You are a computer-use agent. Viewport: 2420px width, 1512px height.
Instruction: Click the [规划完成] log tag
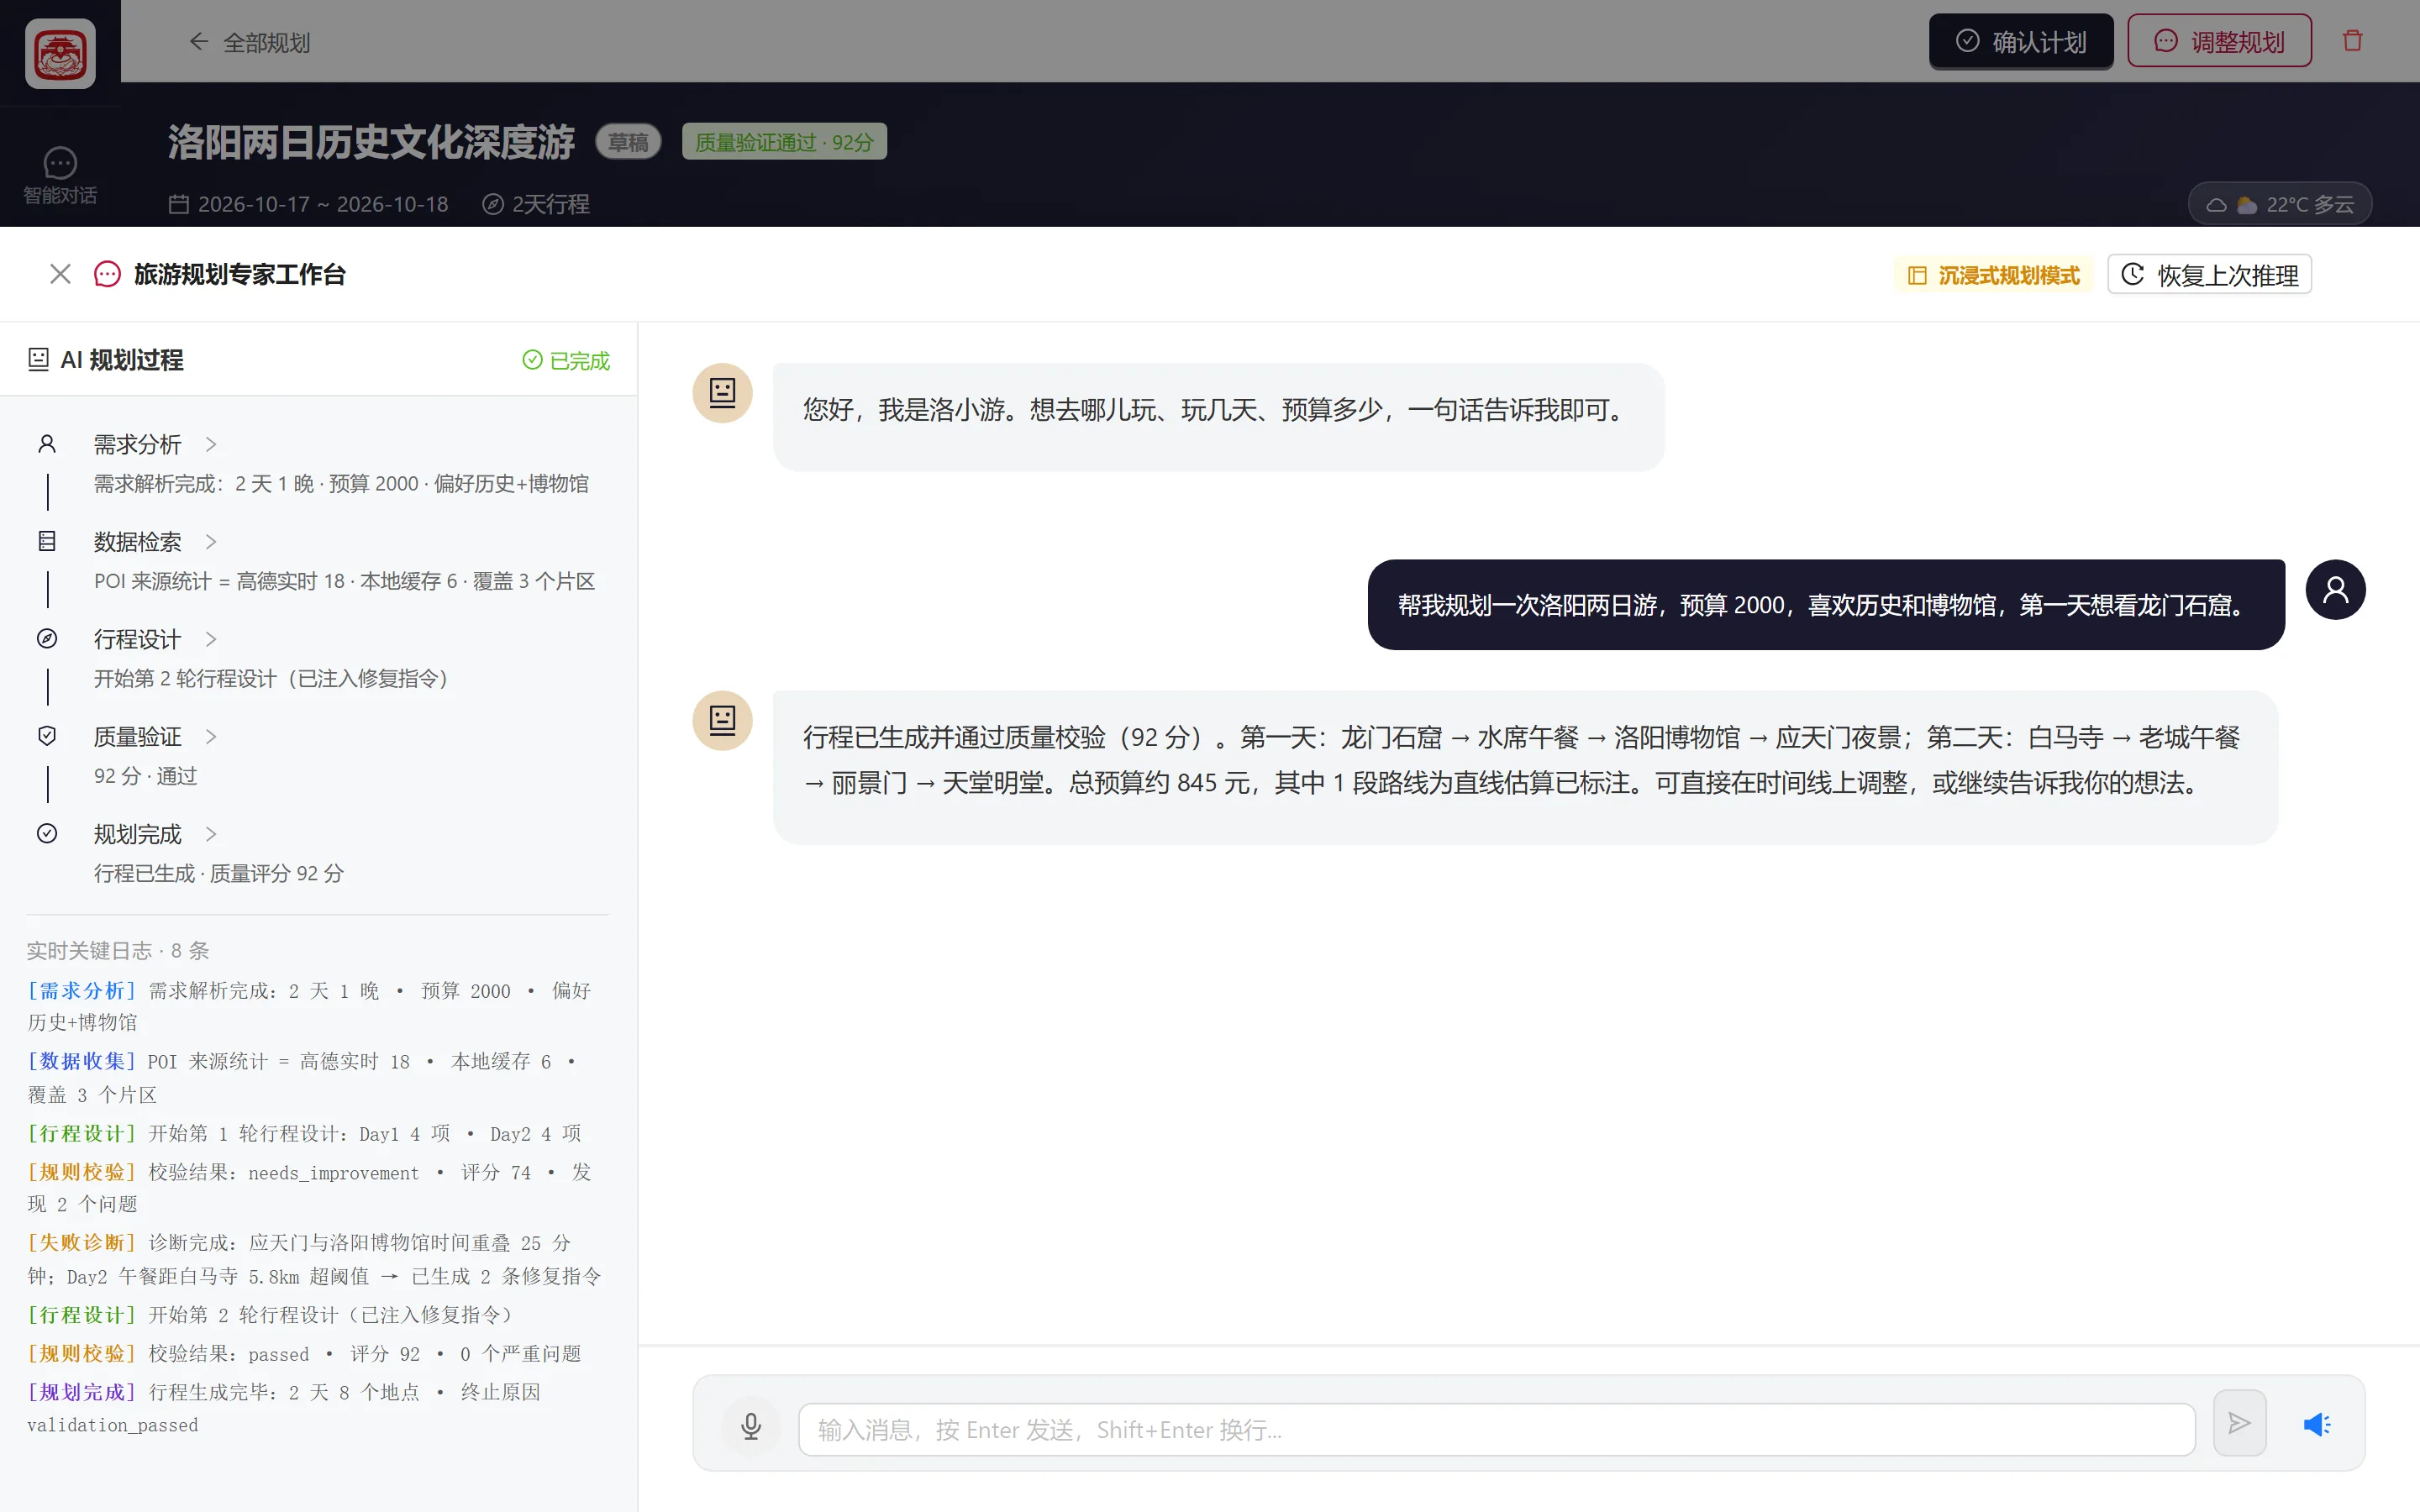coord(82,1393)
